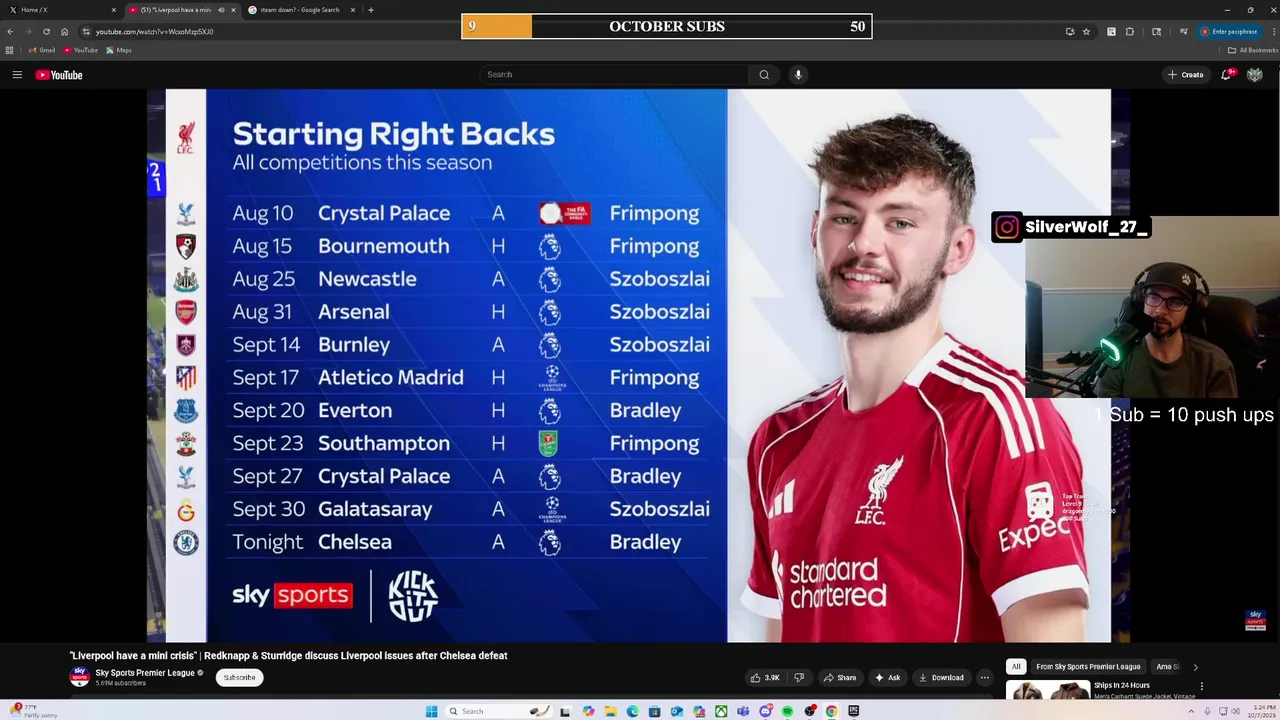Click the taskbar clock showing 1:24 PM
1280x720 pixels.
[1263, 711]
